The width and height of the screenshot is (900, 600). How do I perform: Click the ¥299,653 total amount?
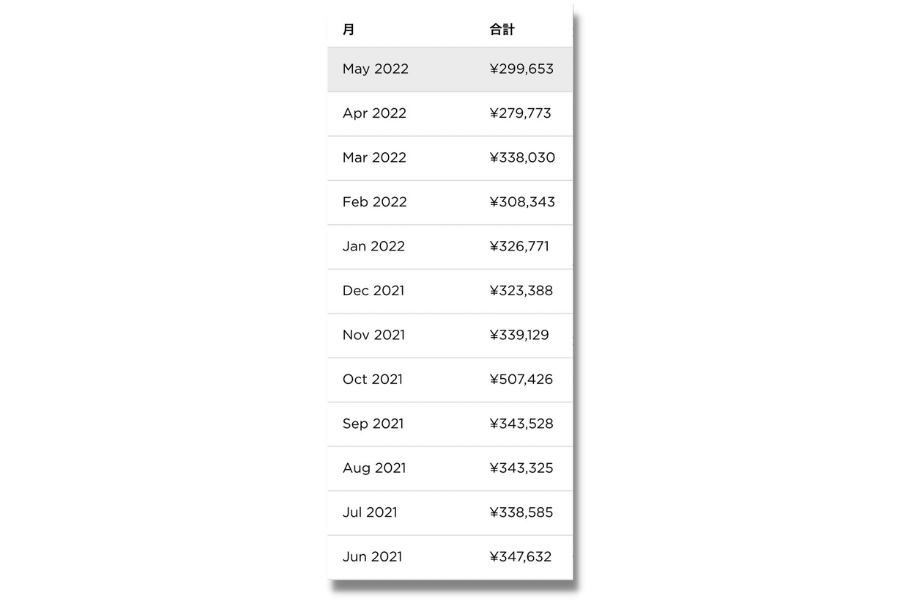coord(522,69)
